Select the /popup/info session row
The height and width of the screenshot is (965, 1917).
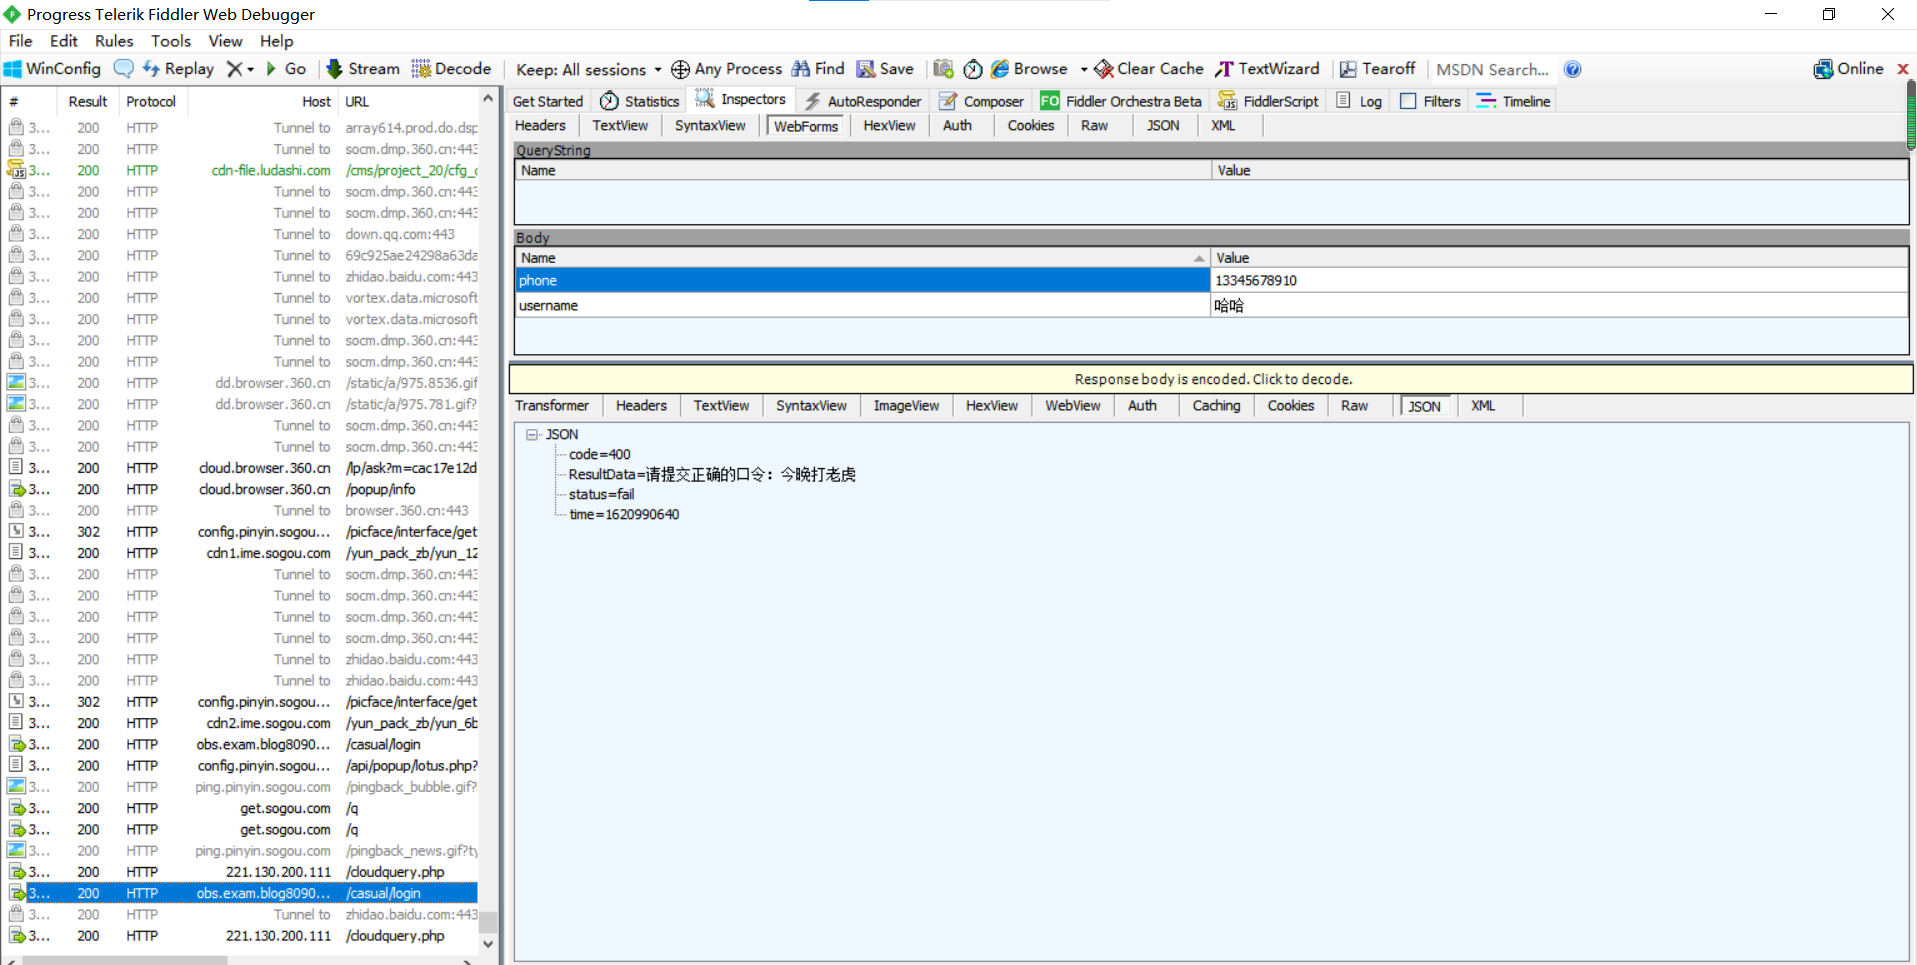click(x=242, y=489)
